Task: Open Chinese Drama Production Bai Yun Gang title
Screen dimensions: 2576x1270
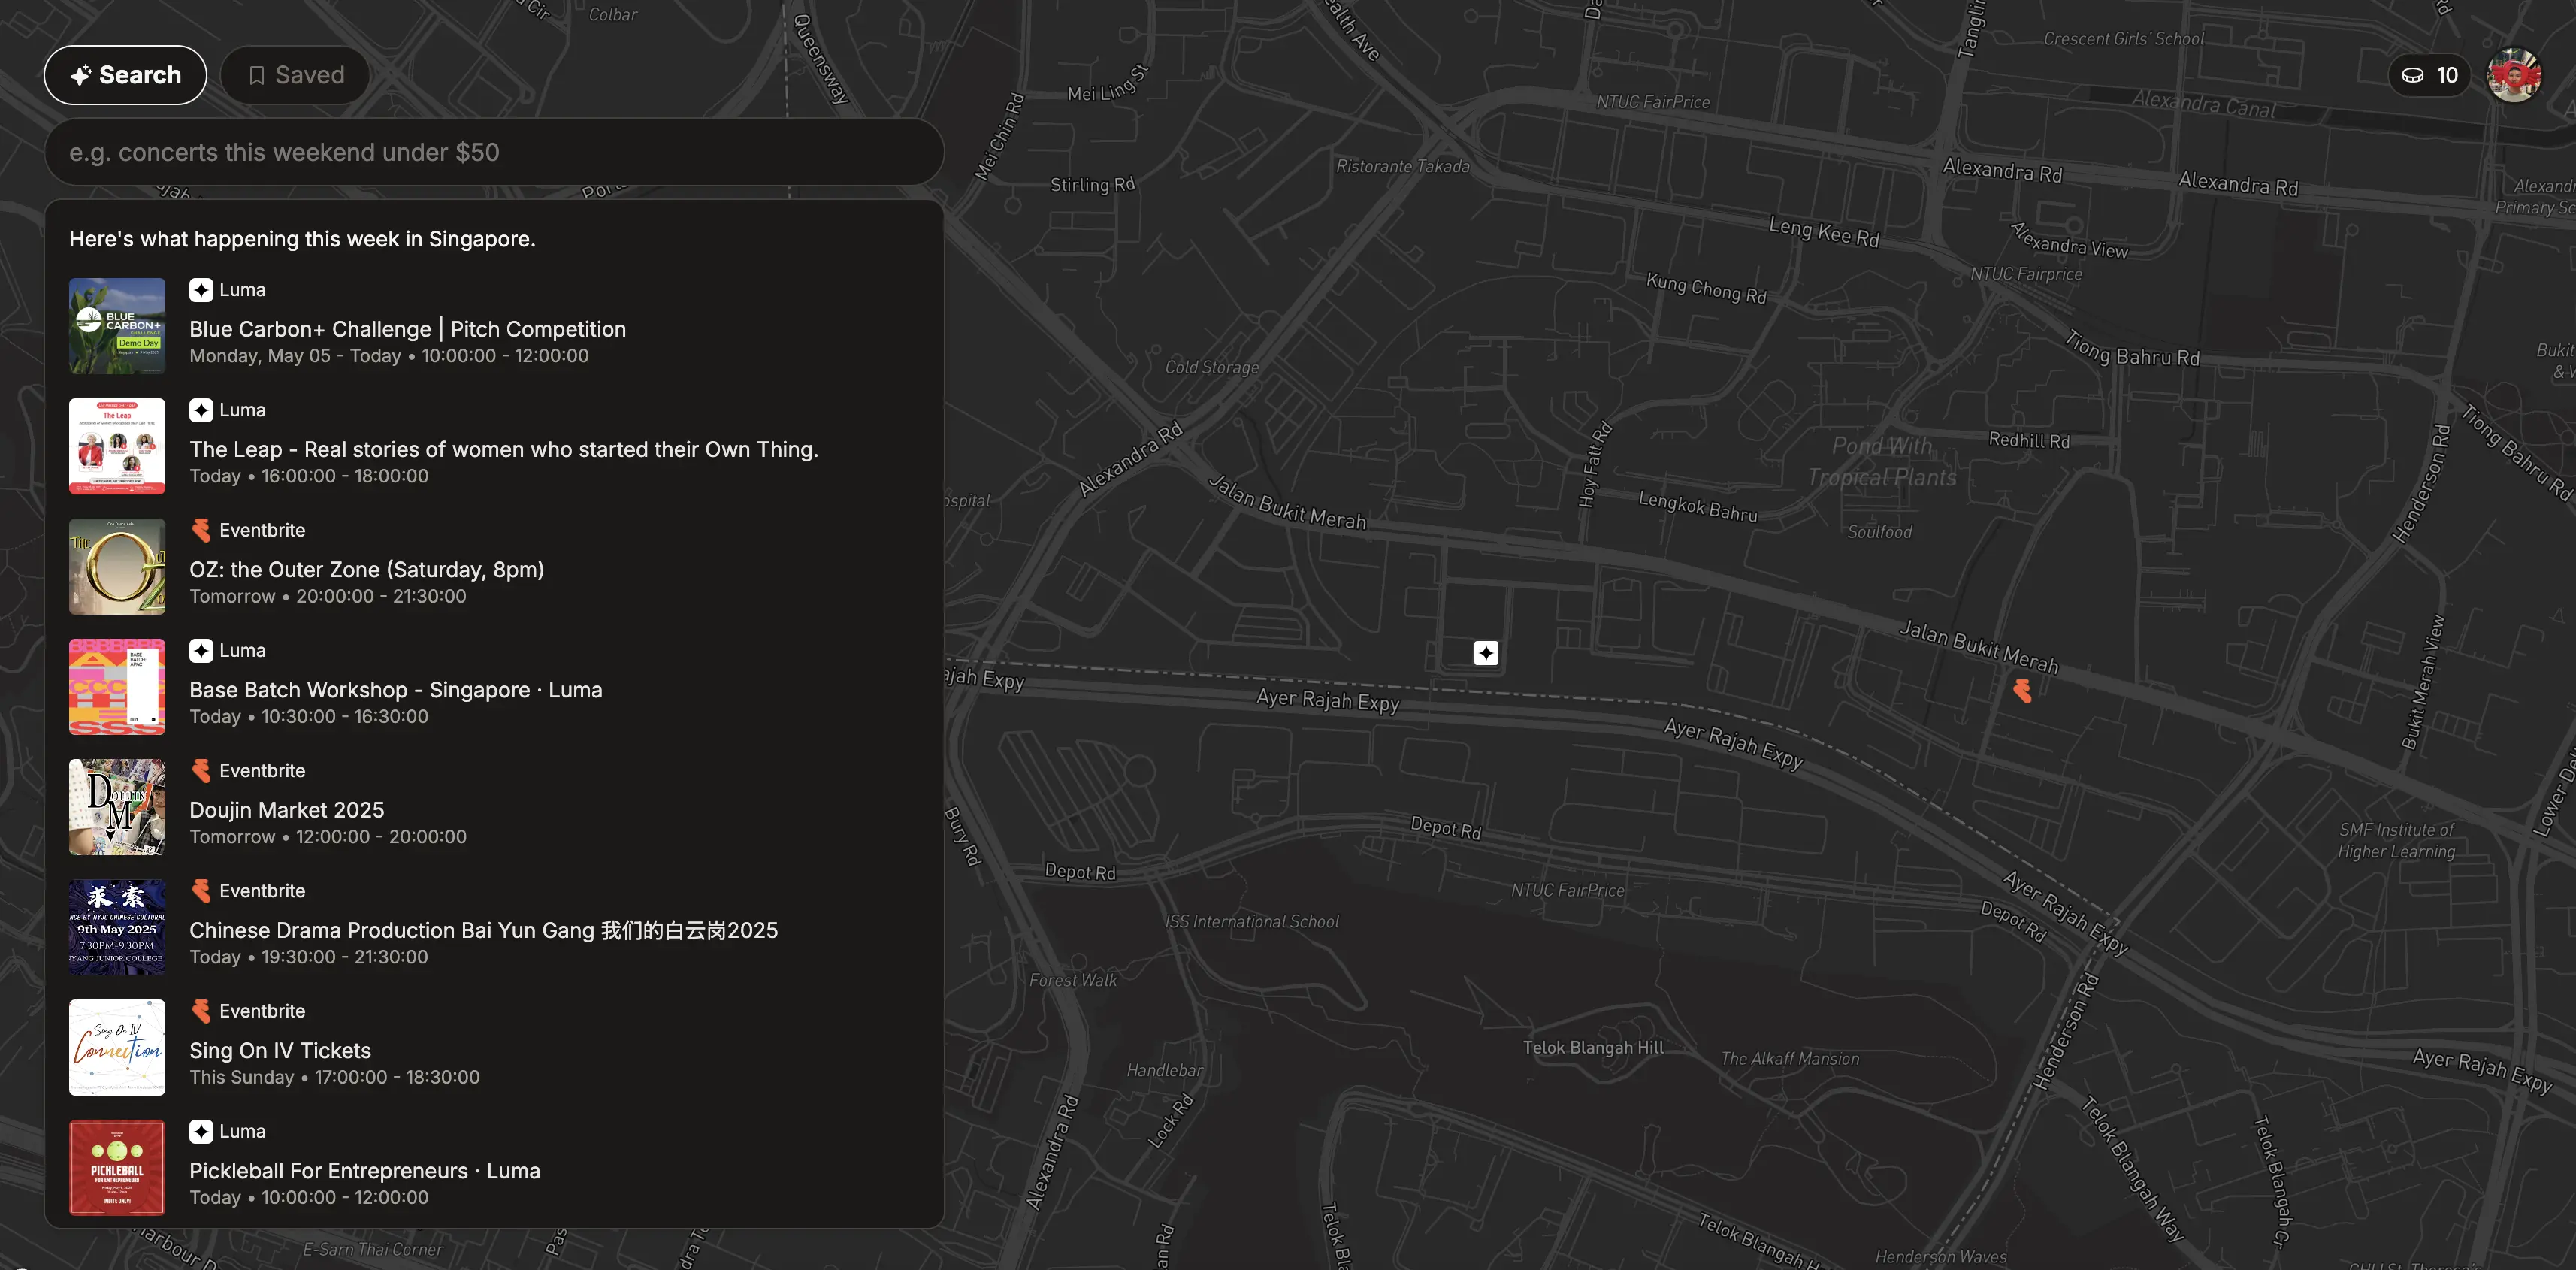Action: (x=484, y=930)
